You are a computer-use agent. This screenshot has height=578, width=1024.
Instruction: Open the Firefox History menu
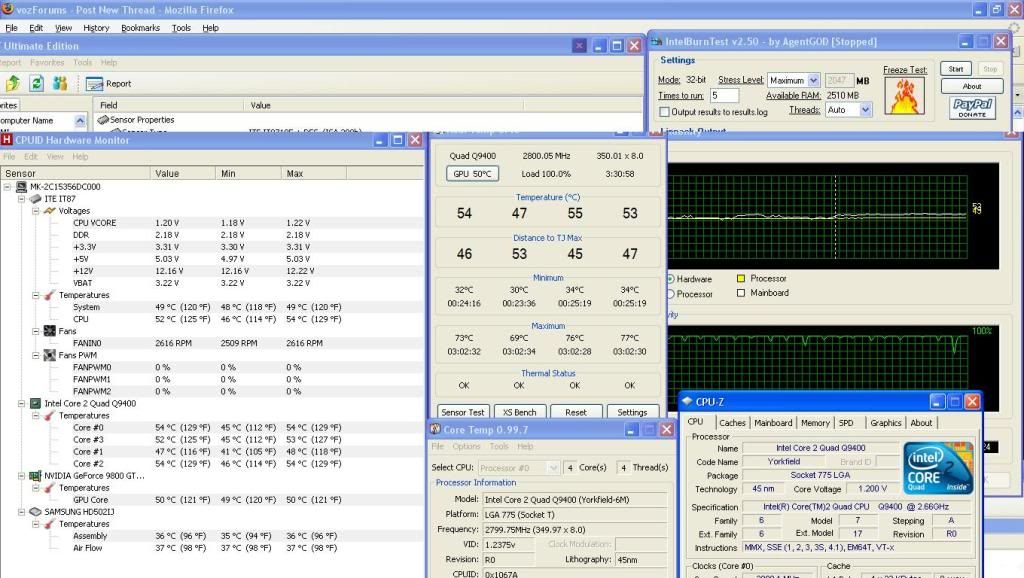point(96,28)
